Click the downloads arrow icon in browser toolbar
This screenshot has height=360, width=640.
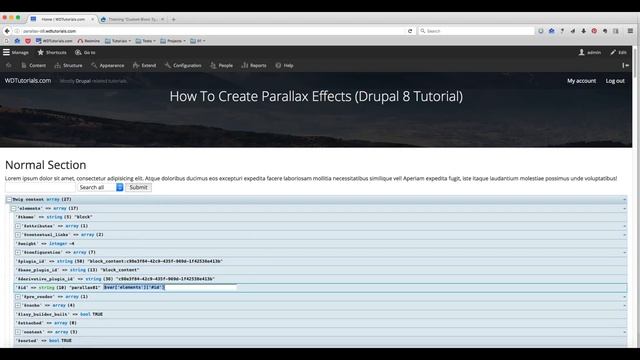point(583,31)
